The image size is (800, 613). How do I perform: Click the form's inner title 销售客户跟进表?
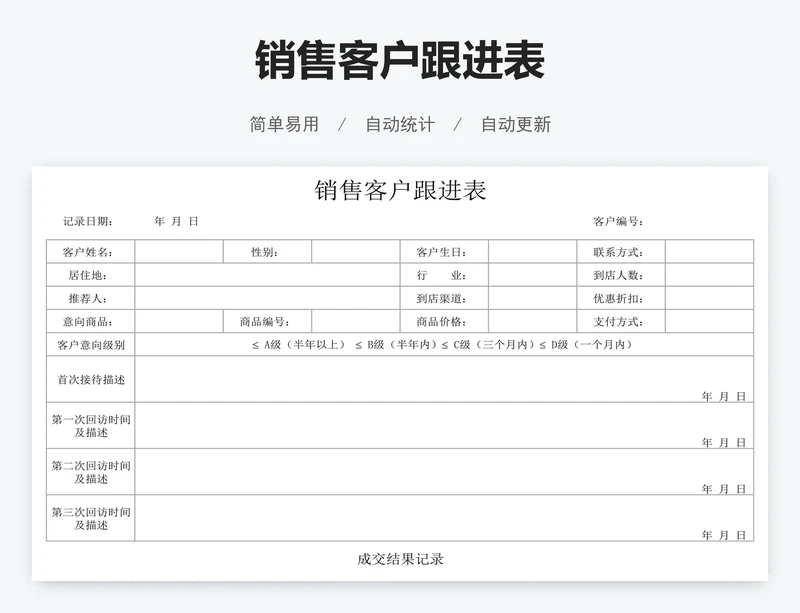point(400,190)
